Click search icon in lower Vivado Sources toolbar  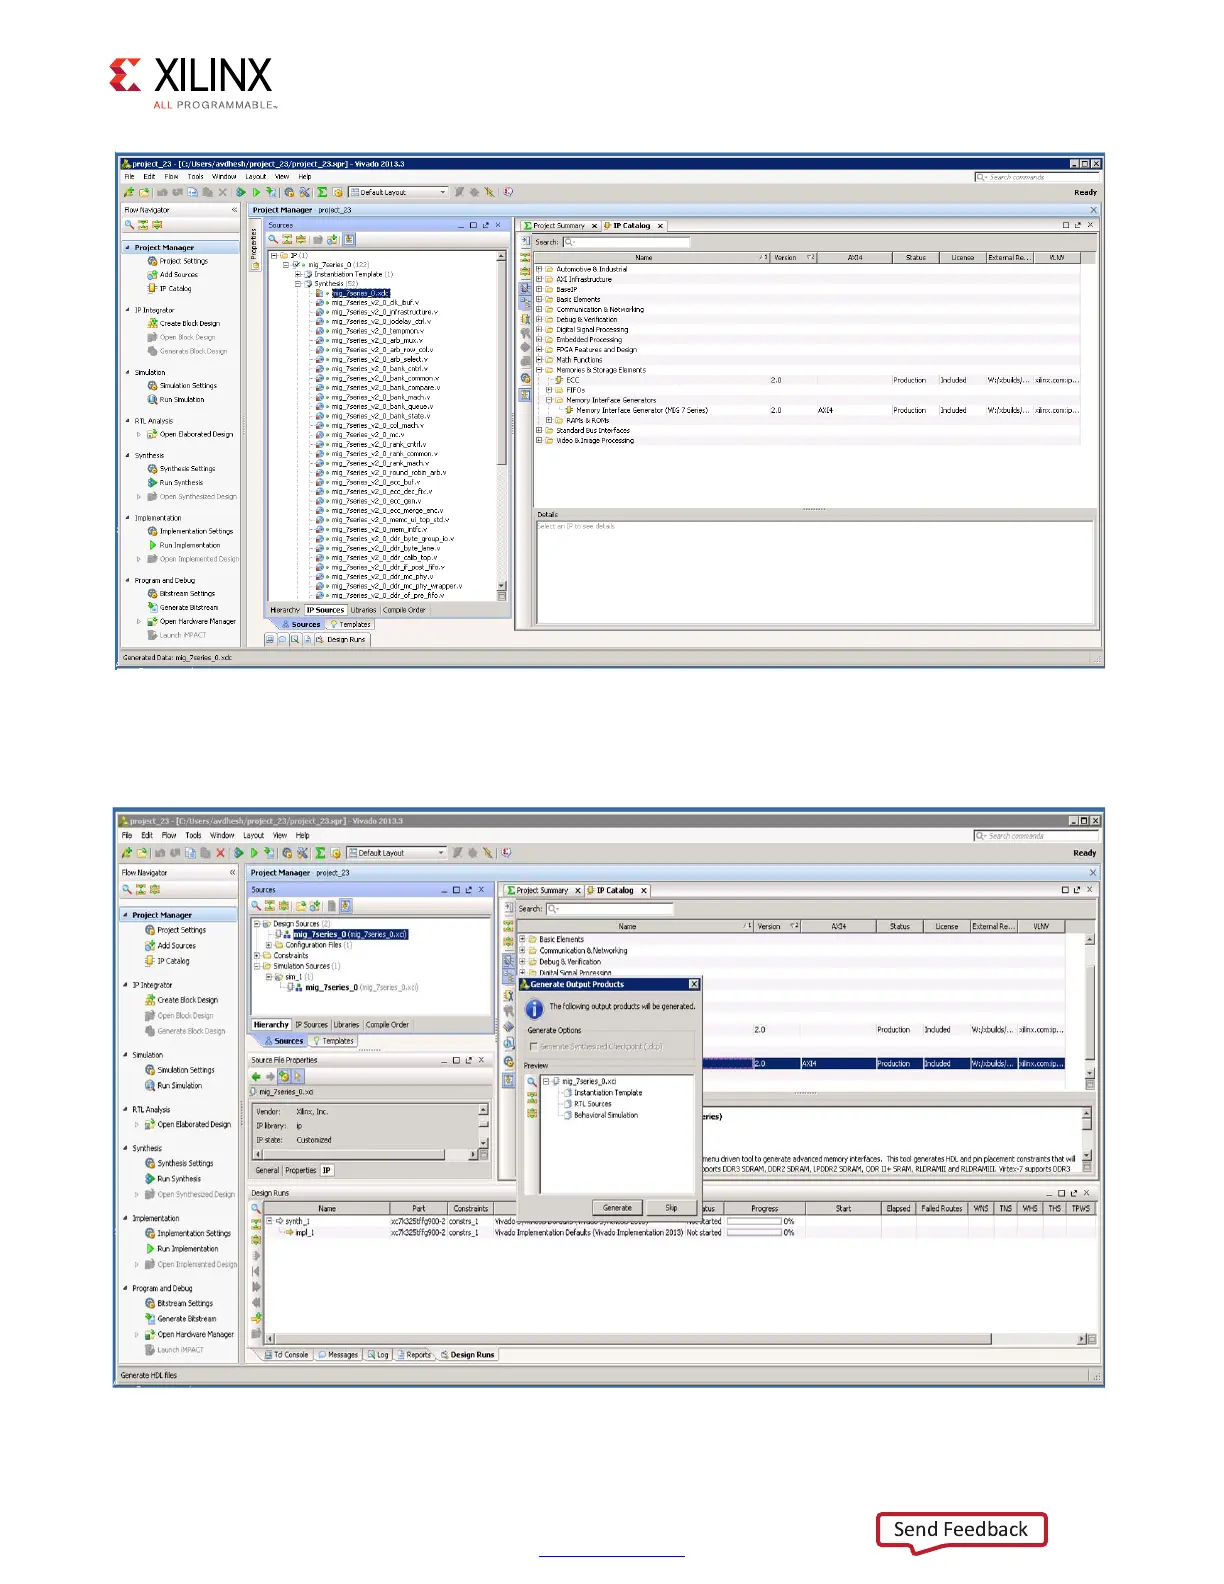[x=257, y=906]
